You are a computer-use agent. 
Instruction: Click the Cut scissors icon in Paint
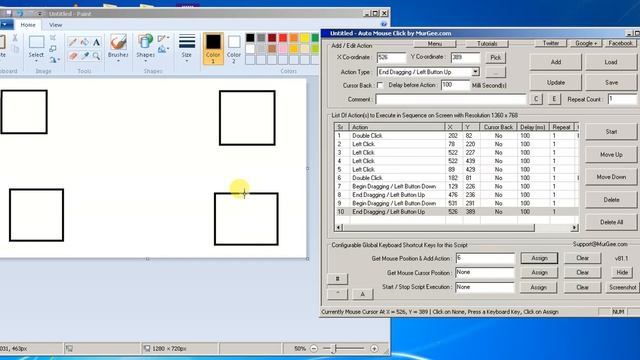pos(15,38)
